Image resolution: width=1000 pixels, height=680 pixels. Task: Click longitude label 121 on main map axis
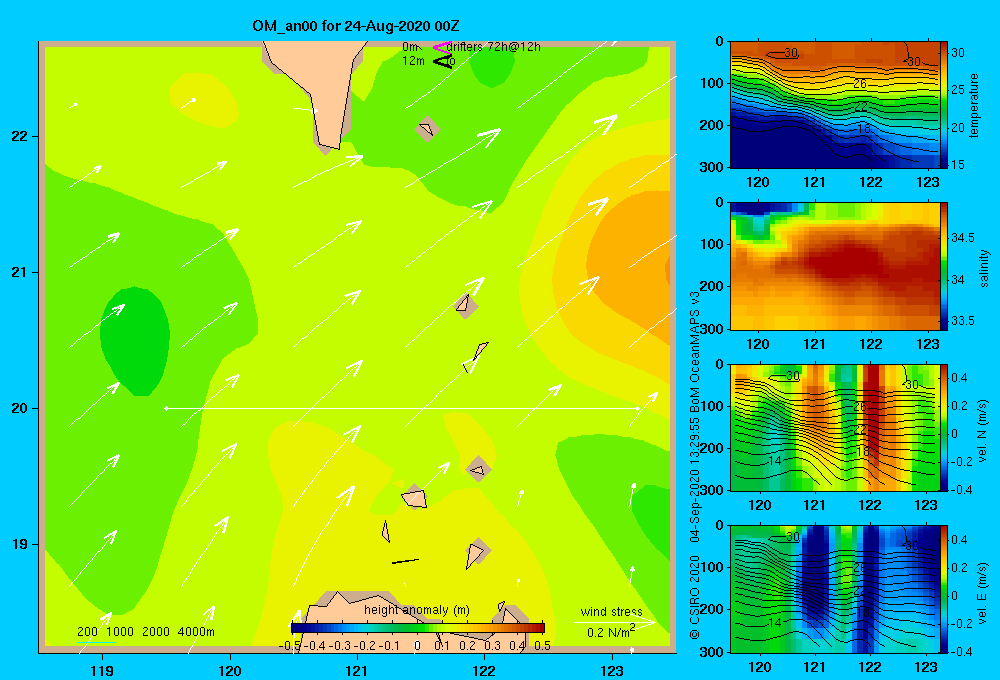[x=357, y=670]
